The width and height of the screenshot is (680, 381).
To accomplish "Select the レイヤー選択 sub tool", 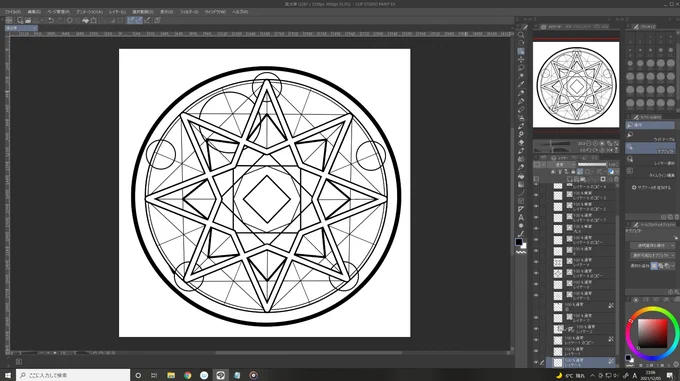I will pyautogui.click(x=650, y=160).
